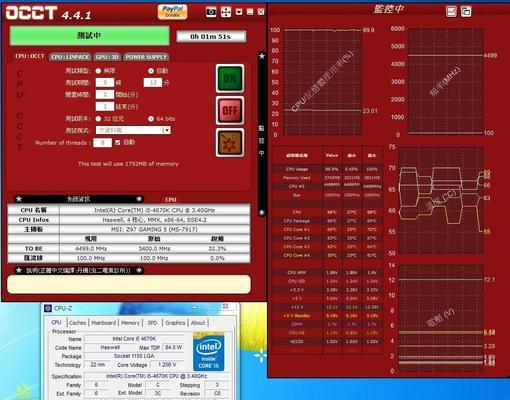Open options via the orange gear button

click(230, 143)
